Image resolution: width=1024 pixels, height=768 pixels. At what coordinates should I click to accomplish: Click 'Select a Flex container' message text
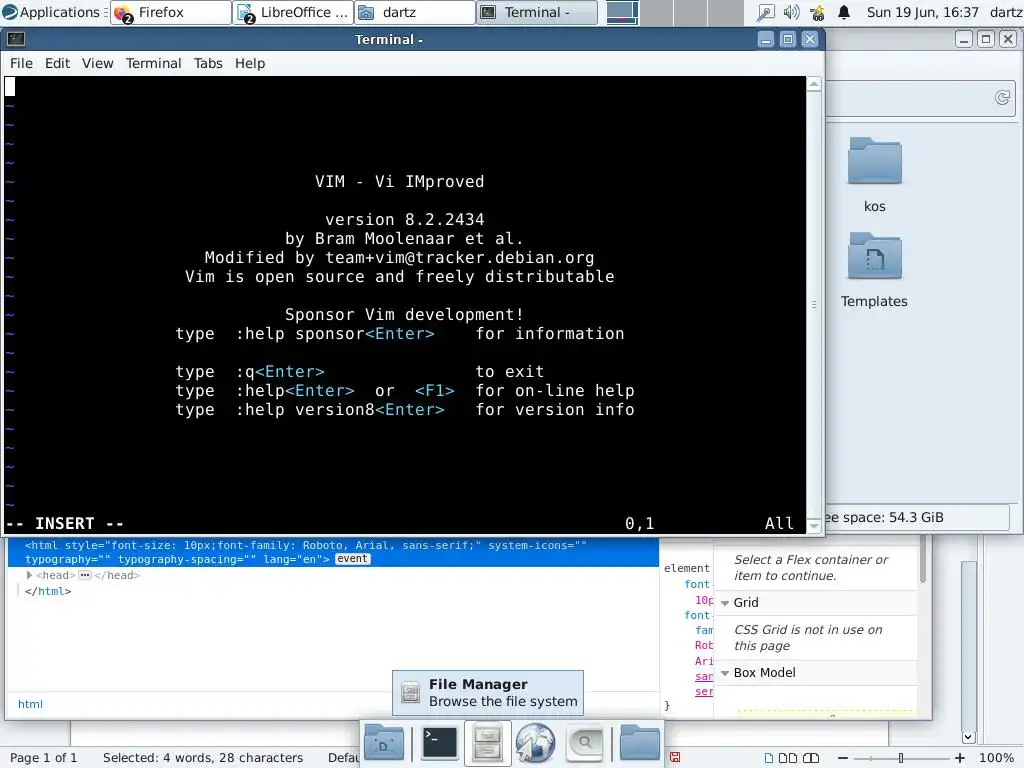click(810, 568)
